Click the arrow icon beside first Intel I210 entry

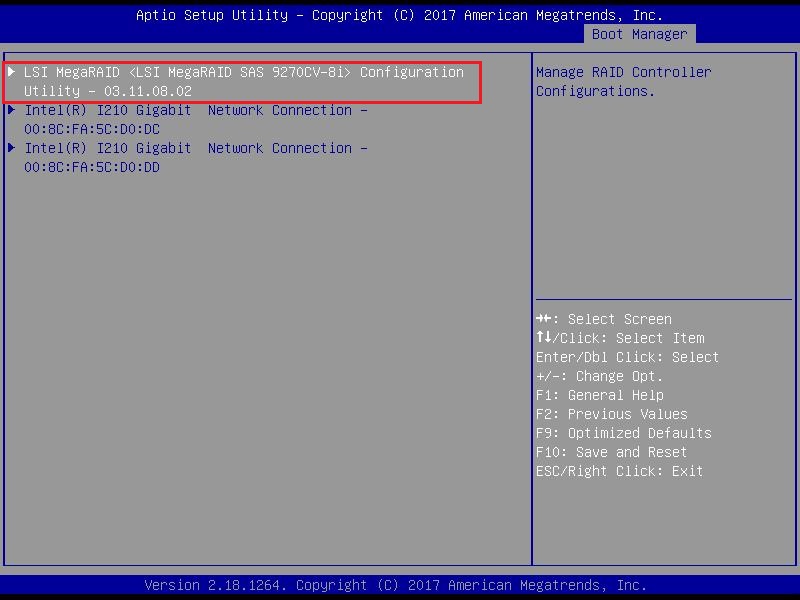[11, 110]
